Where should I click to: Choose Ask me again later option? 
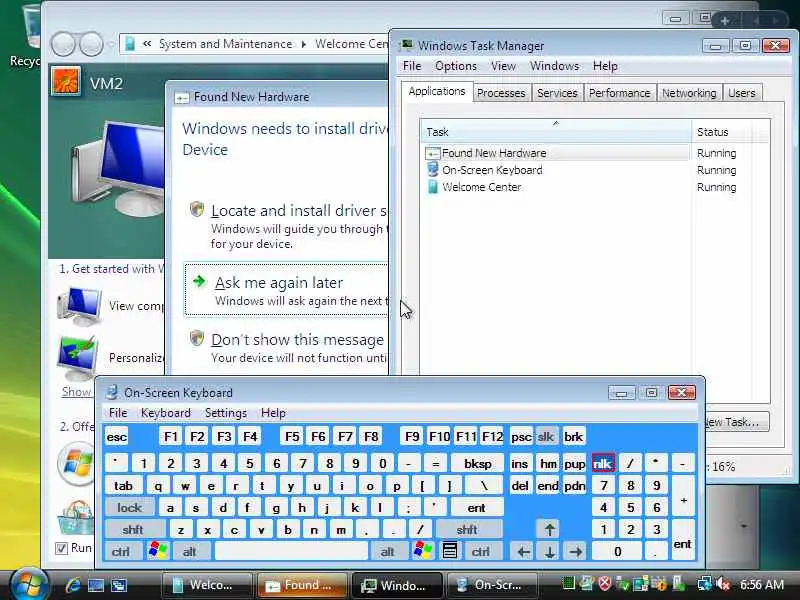(286, 290)
